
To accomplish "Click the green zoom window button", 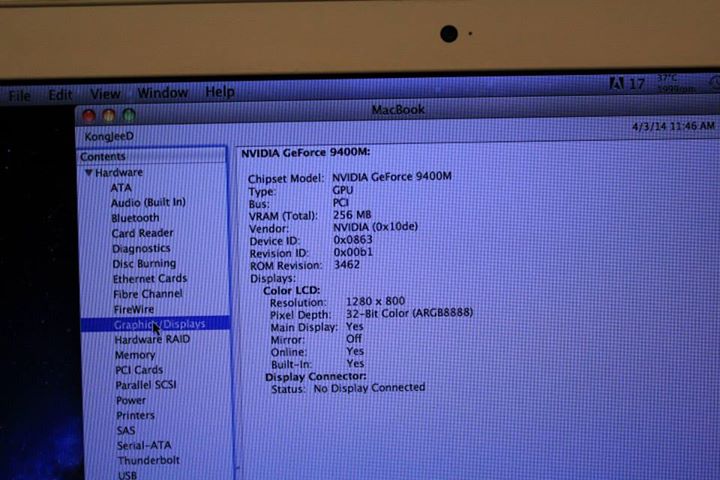I will (x=129, y=115).
